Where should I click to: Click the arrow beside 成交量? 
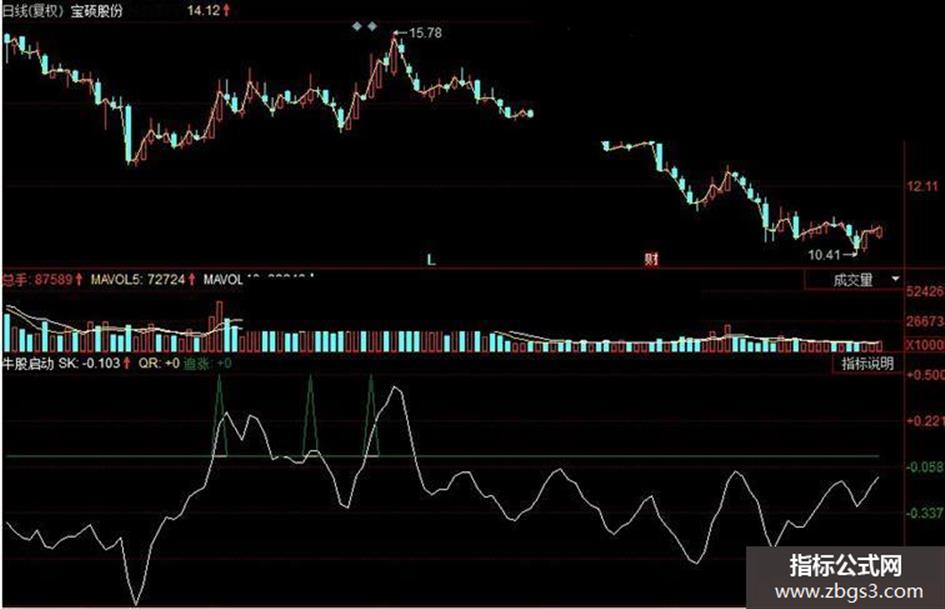tap(895, 279)
